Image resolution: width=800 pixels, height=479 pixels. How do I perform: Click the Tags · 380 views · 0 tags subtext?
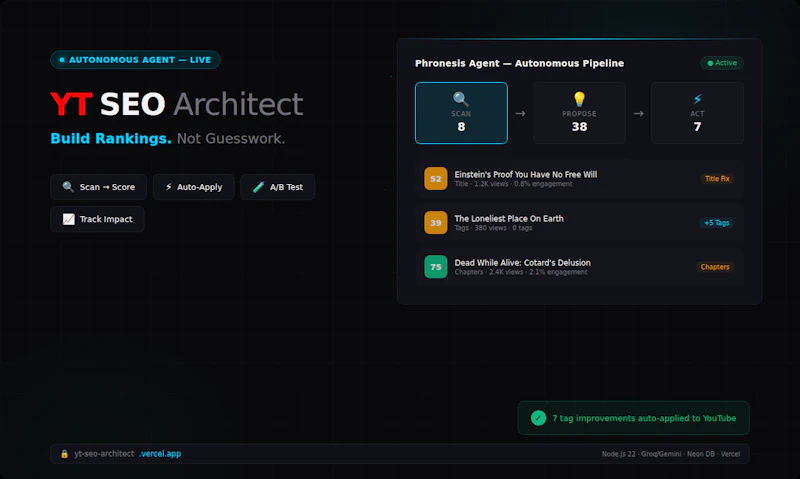coord(493,228)
